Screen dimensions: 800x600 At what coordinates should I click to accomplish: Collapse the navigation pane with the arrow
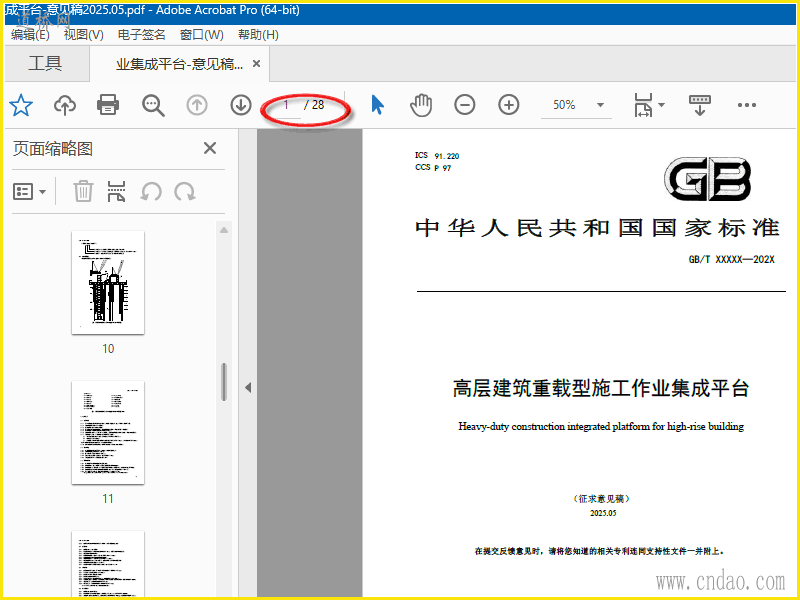[x=248, y=388]
